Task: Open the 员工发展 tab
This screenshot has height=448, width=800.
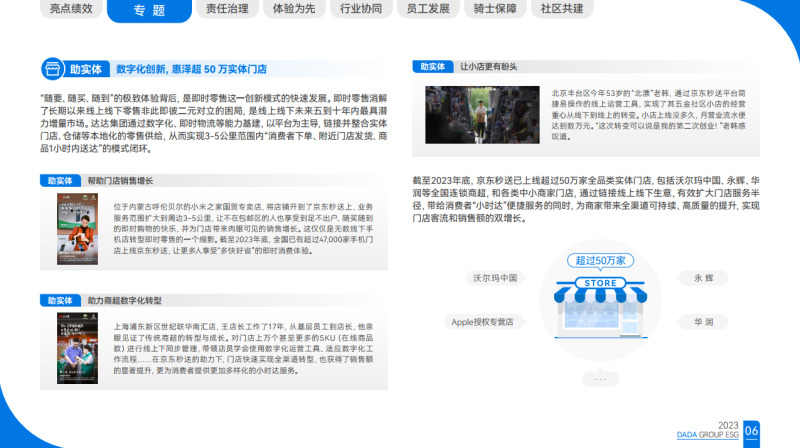Action: pos(428,9)
